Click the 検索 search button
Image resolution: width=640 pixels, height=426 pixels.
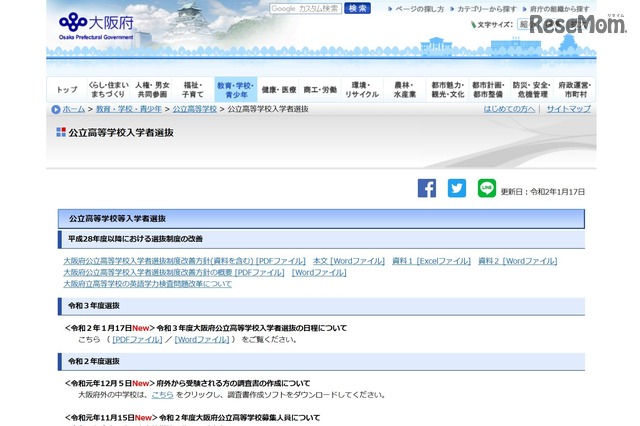(x=358, y=9)
